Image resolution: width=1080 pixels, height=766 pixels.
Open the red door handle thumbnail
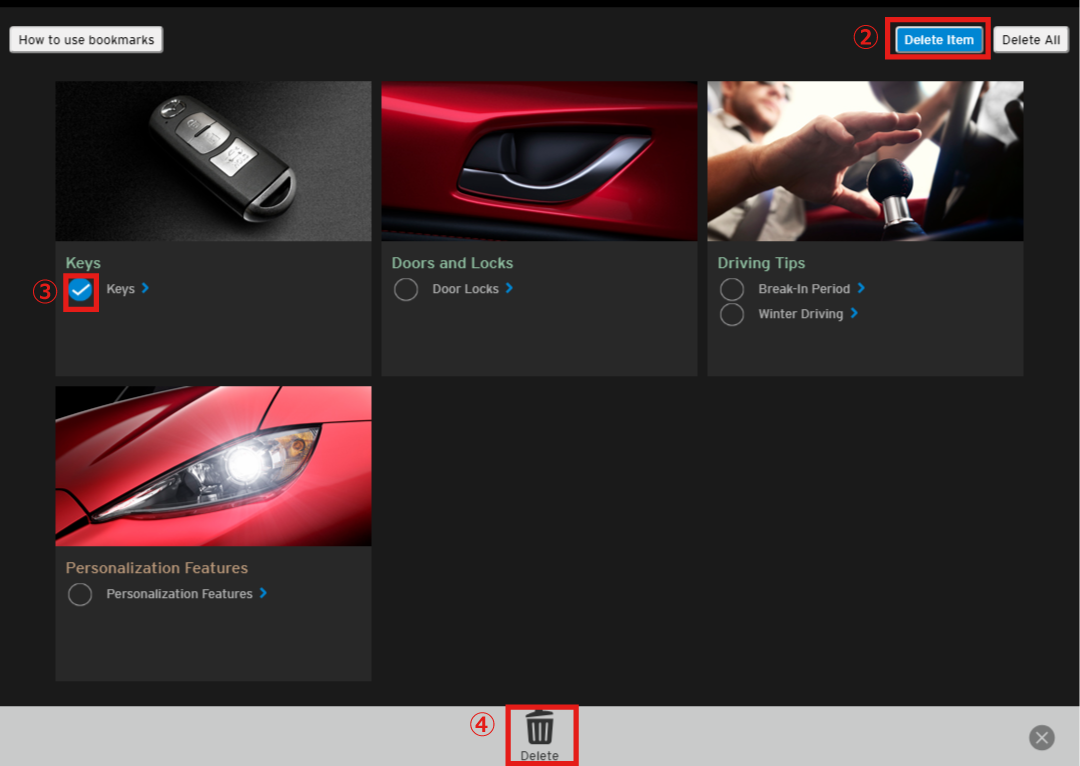point(539,161)
